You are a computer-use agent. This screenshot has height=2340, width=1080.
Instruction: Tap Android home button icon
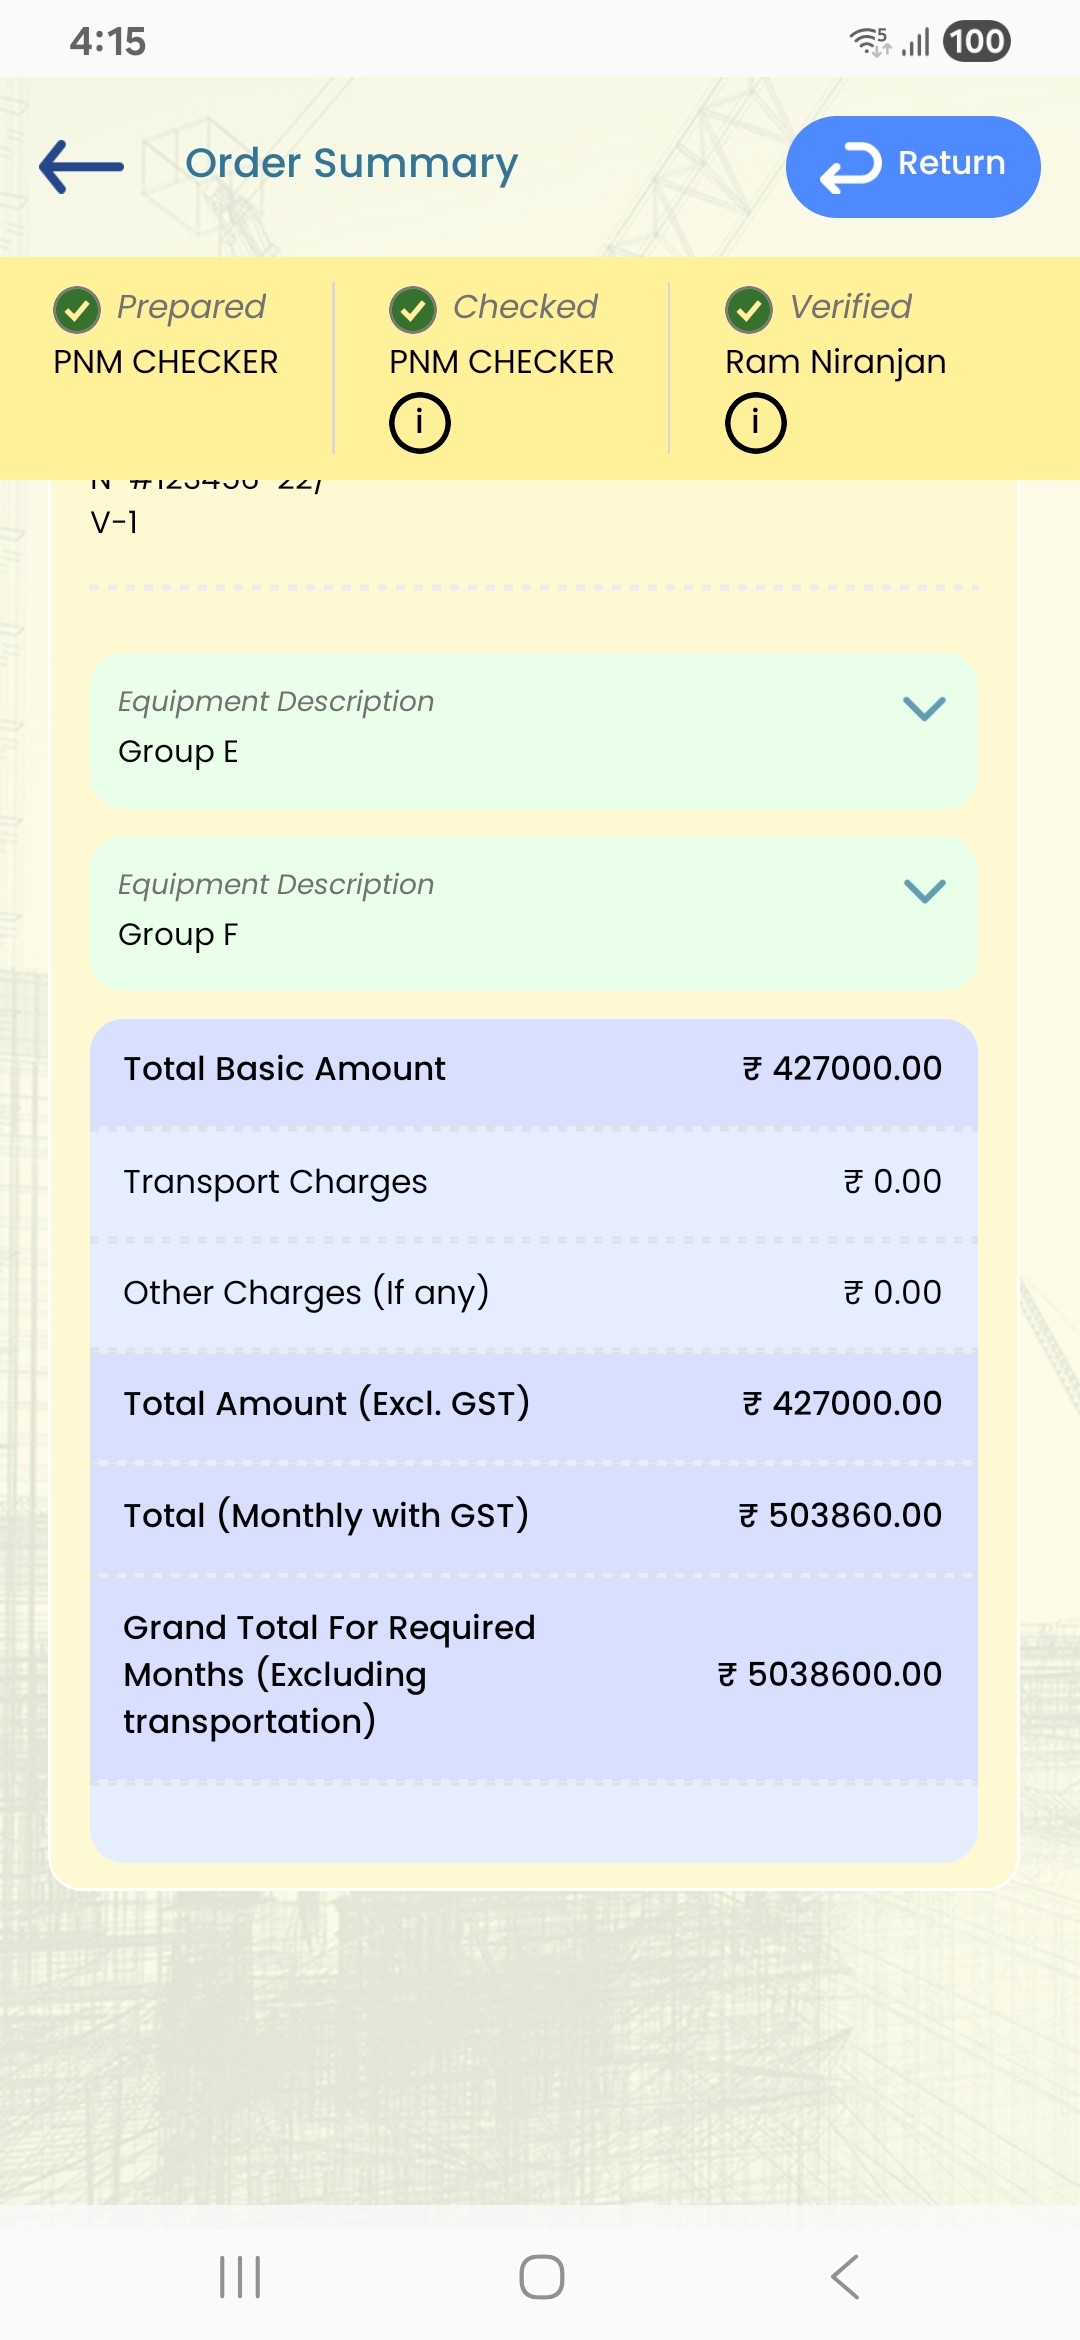541,2277
